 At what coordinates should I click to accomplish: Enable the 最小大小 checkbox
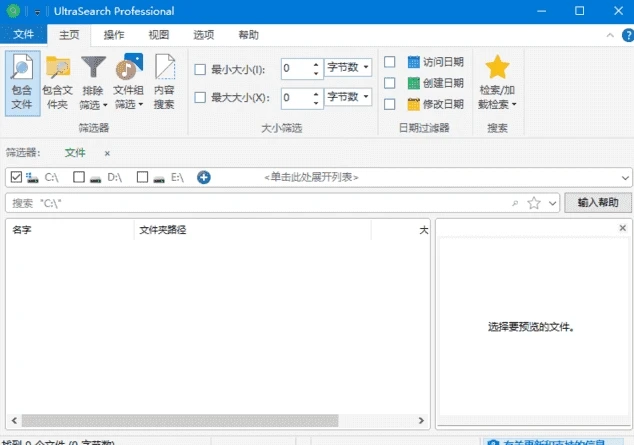tap(200, 70)
